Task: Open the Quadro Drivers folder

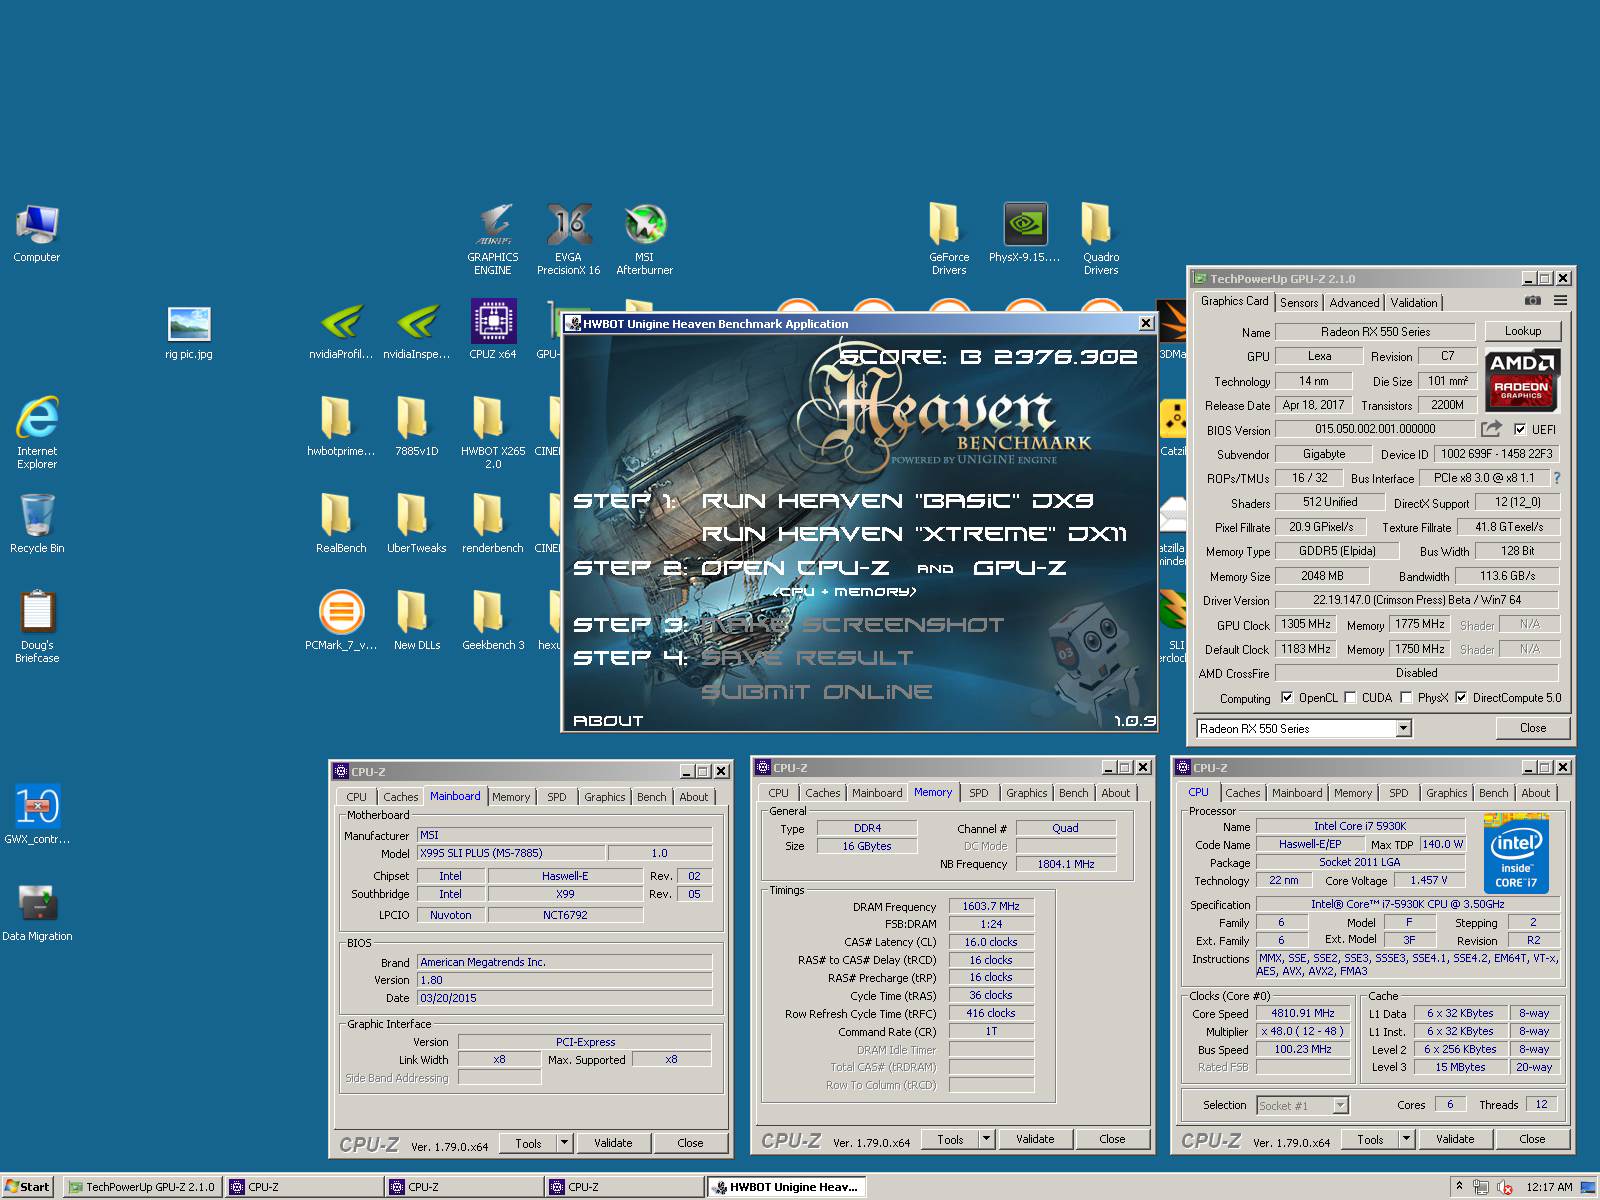Action: click(x=1101, y=240)
